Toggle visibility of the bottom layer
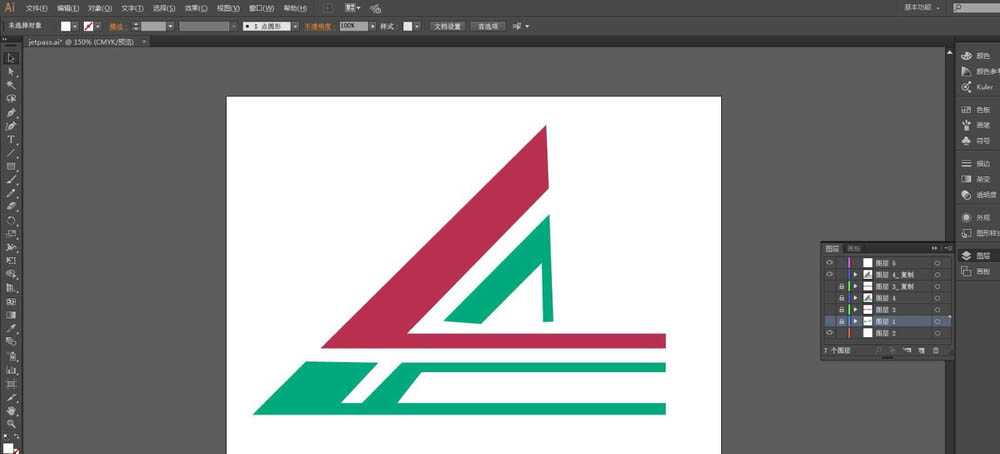The width and height of the screenshot is (1000, 454). [x=830, y=333]
